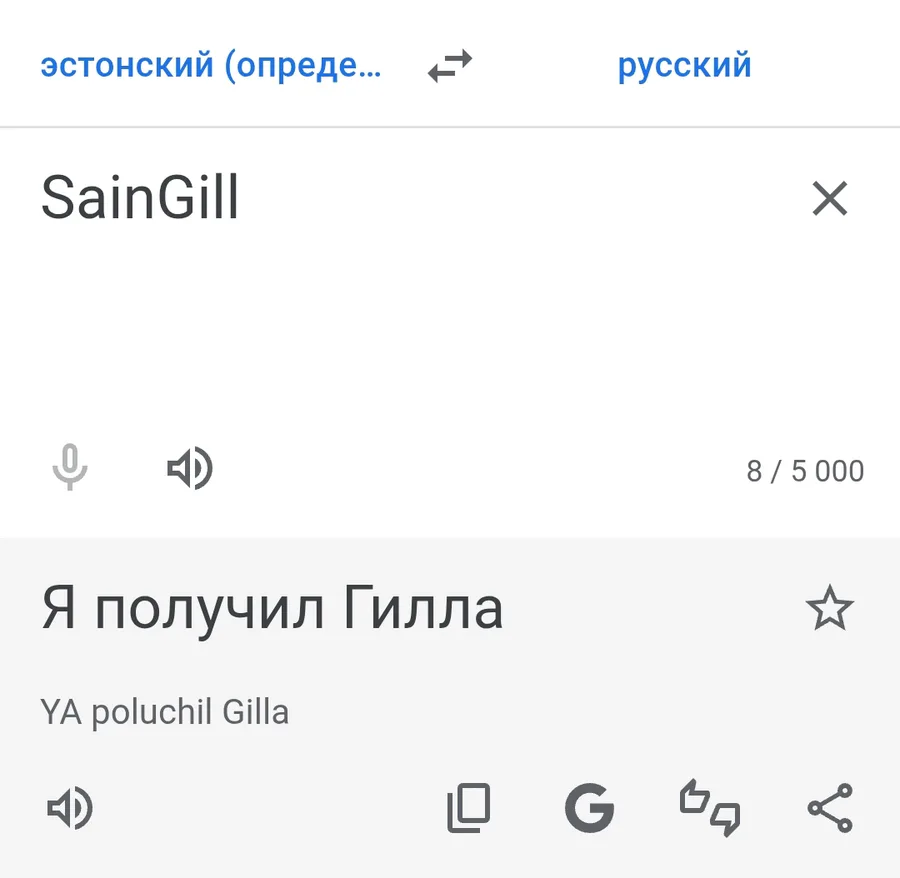Listen to the source text 'SainGill'

(189, 468)
